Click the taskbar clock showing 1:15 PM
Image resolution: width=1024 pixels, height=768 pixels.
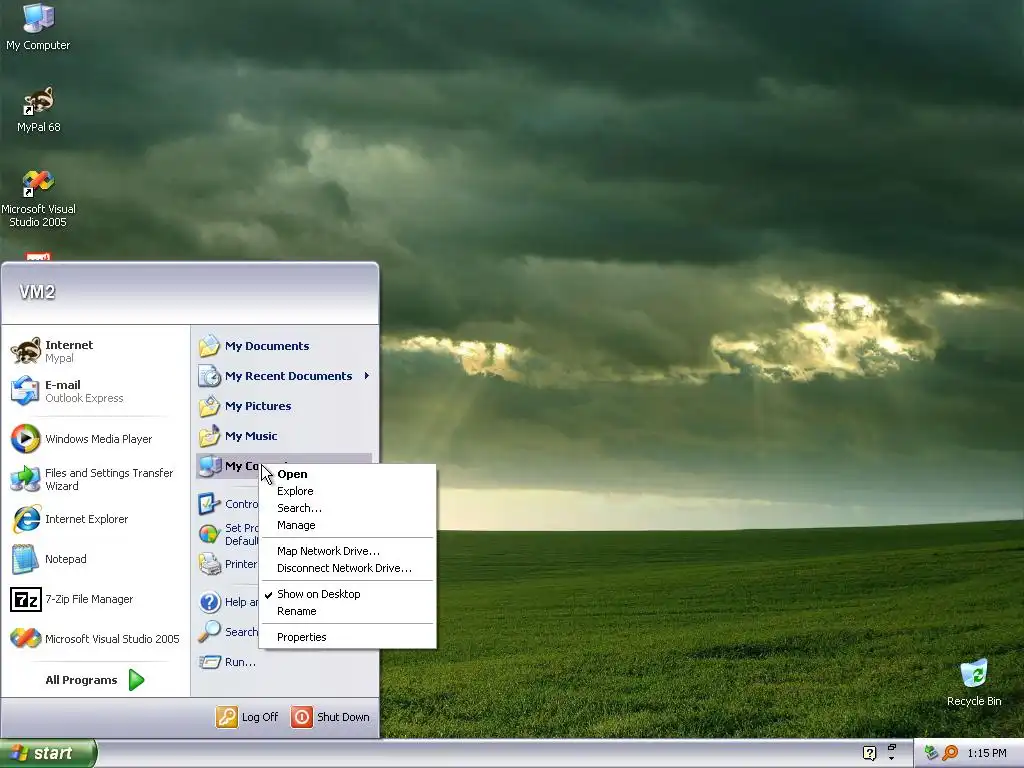tap(987, 753)
